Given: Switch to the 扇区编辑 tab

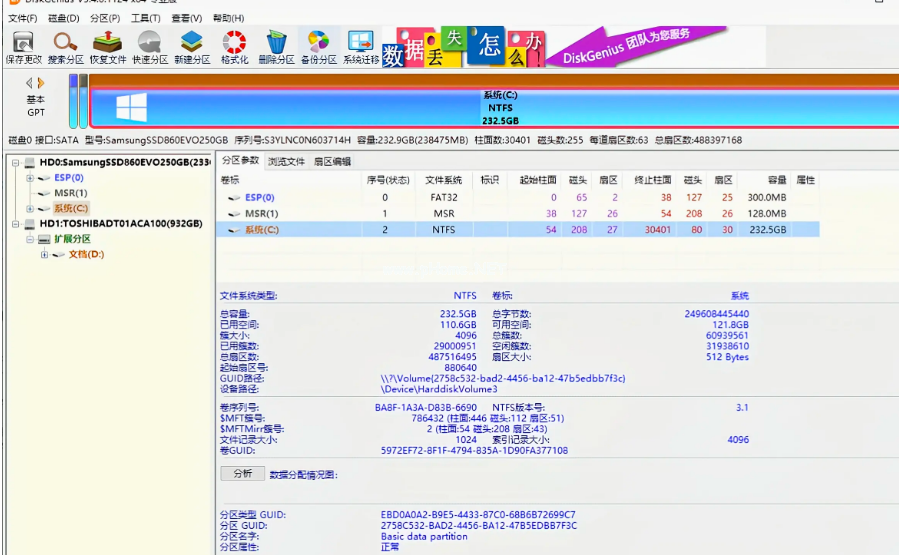Looking at the screenshot, I should click(332, 161).
